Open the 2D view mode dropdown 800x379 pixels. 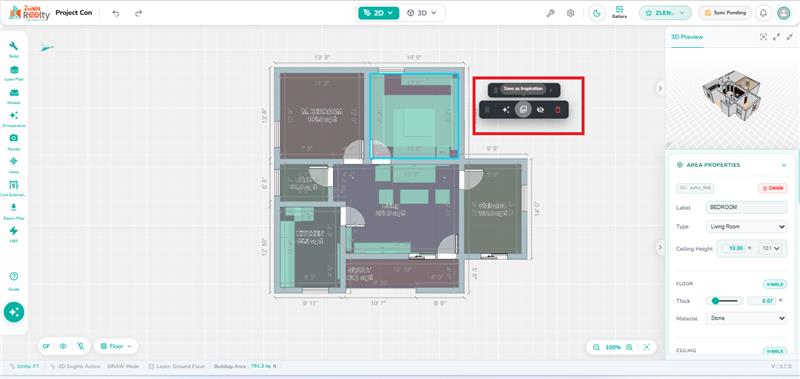pyautogui.click(x=378, y=13)
